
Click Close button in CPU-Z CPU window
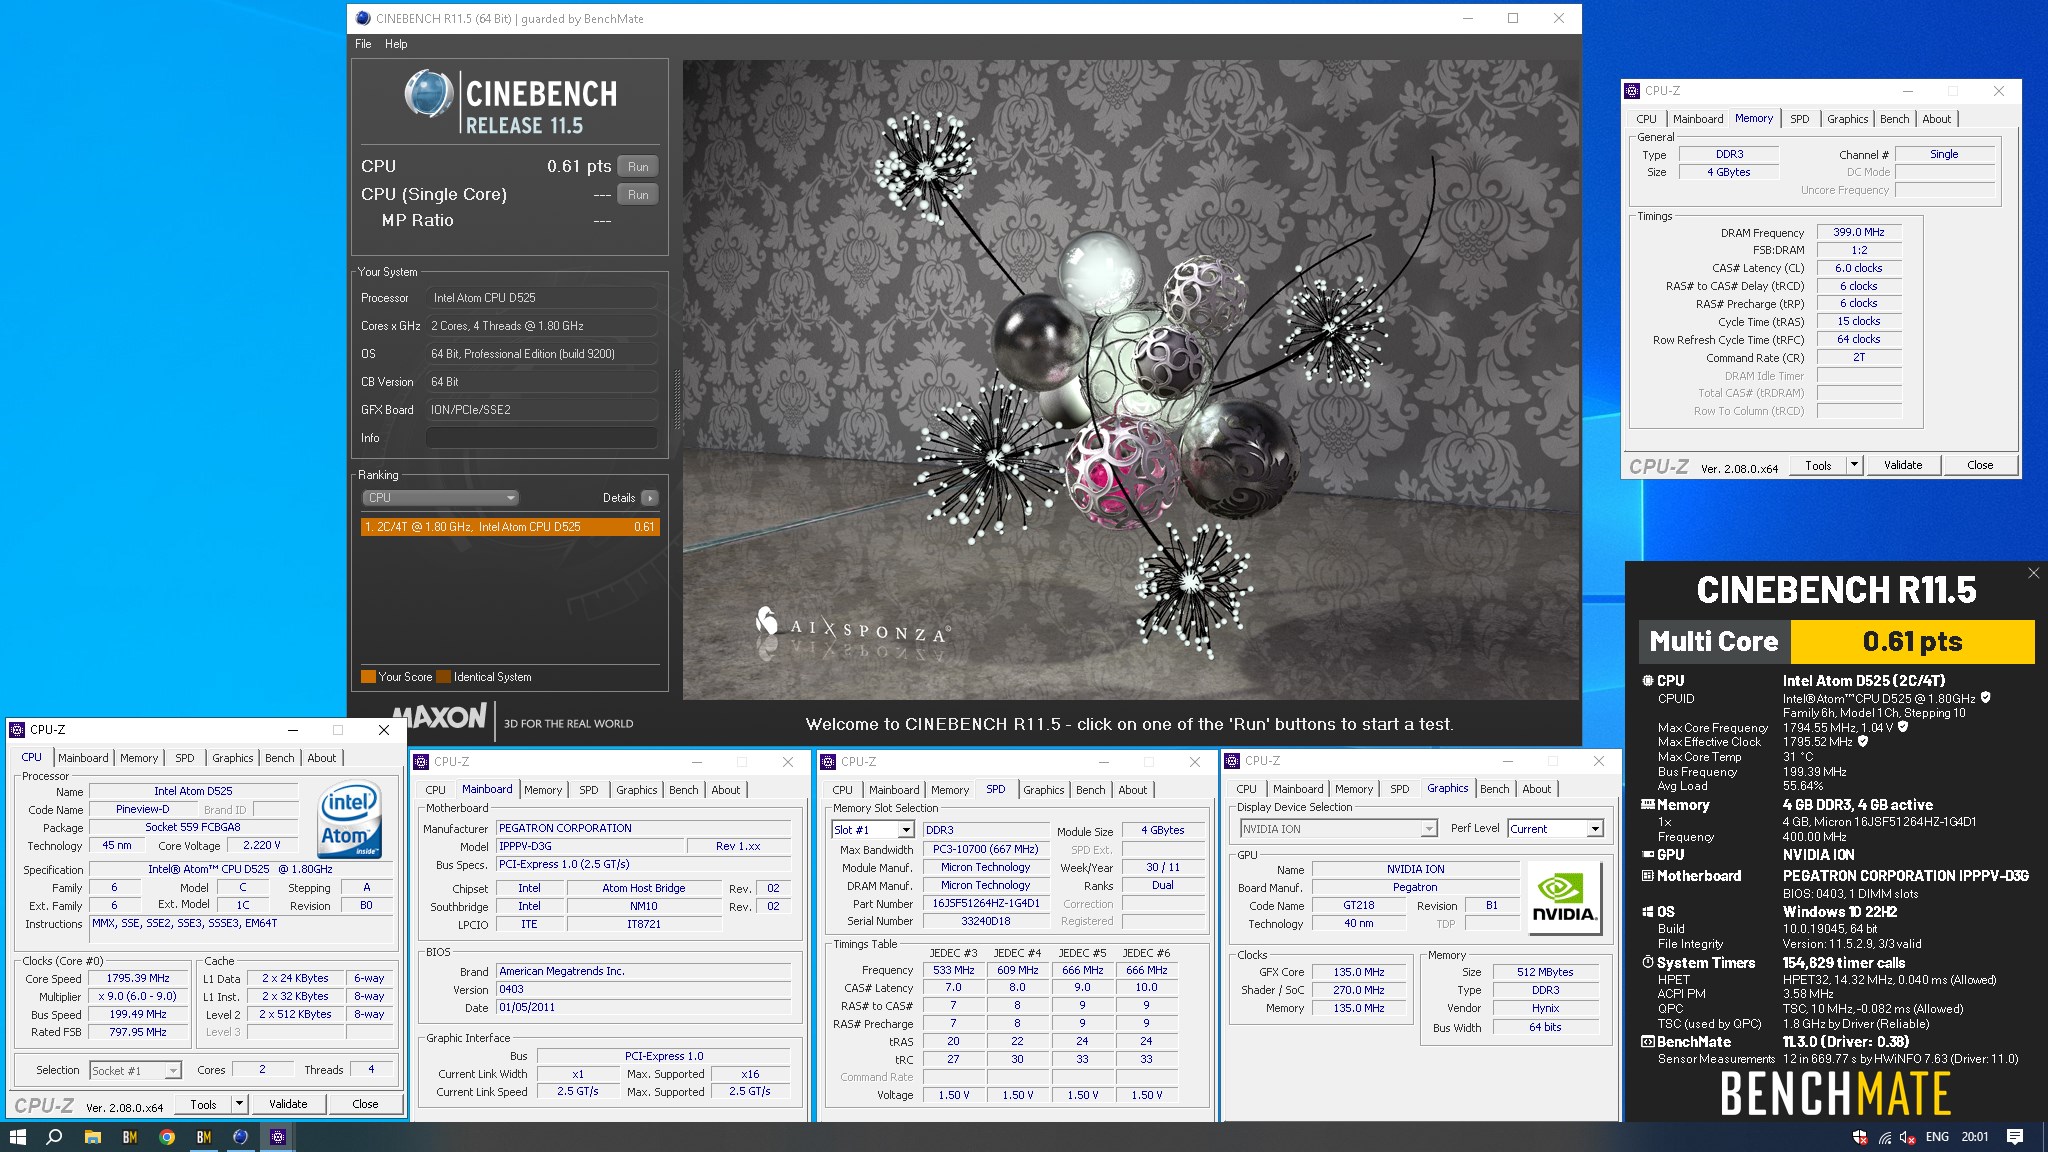tap(365, 1104)
